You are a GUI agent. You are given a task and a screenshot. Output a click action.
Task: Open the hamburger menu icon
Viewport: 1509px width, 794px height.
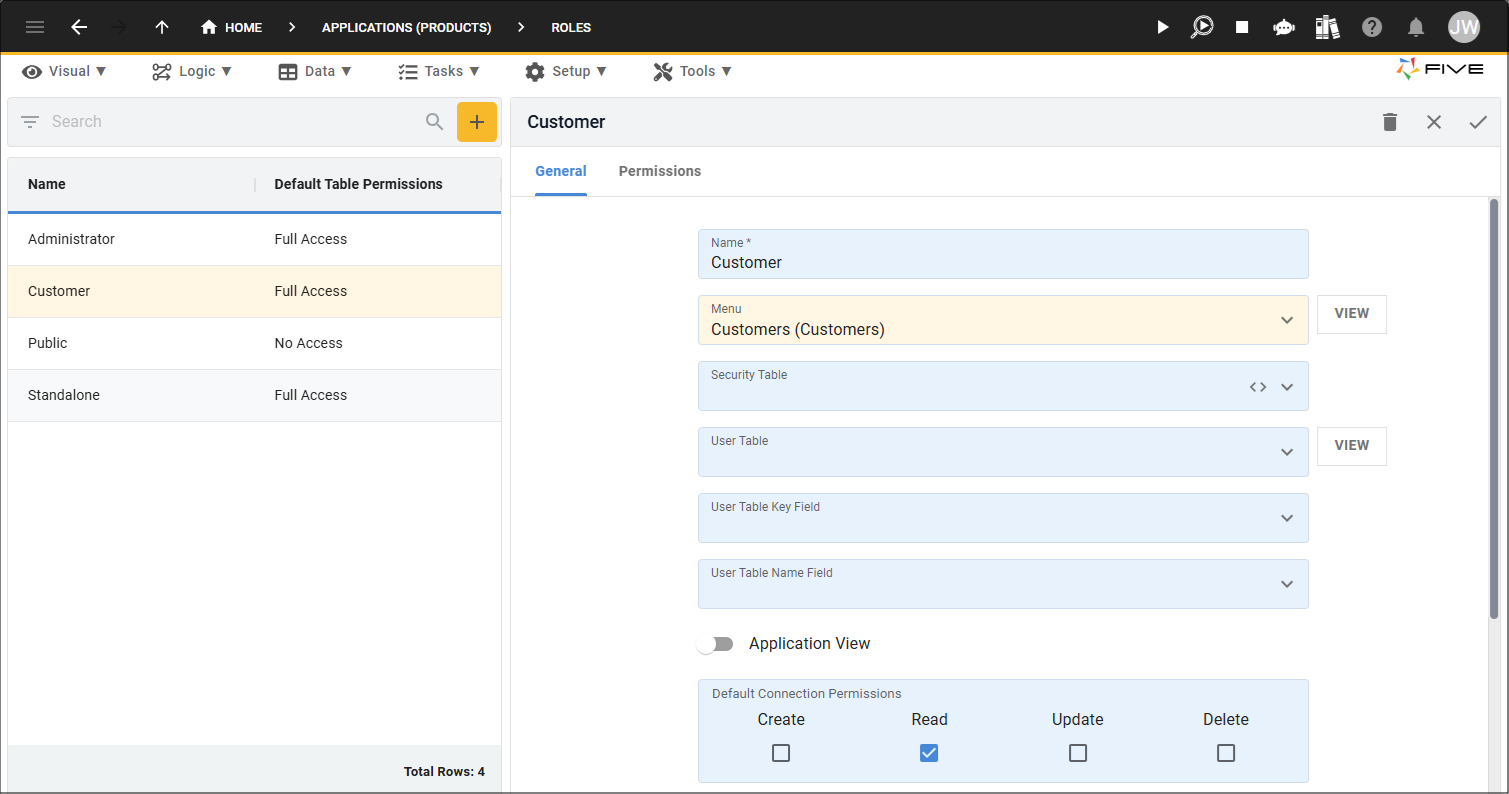pyautogui.click(x=35, y=27)
